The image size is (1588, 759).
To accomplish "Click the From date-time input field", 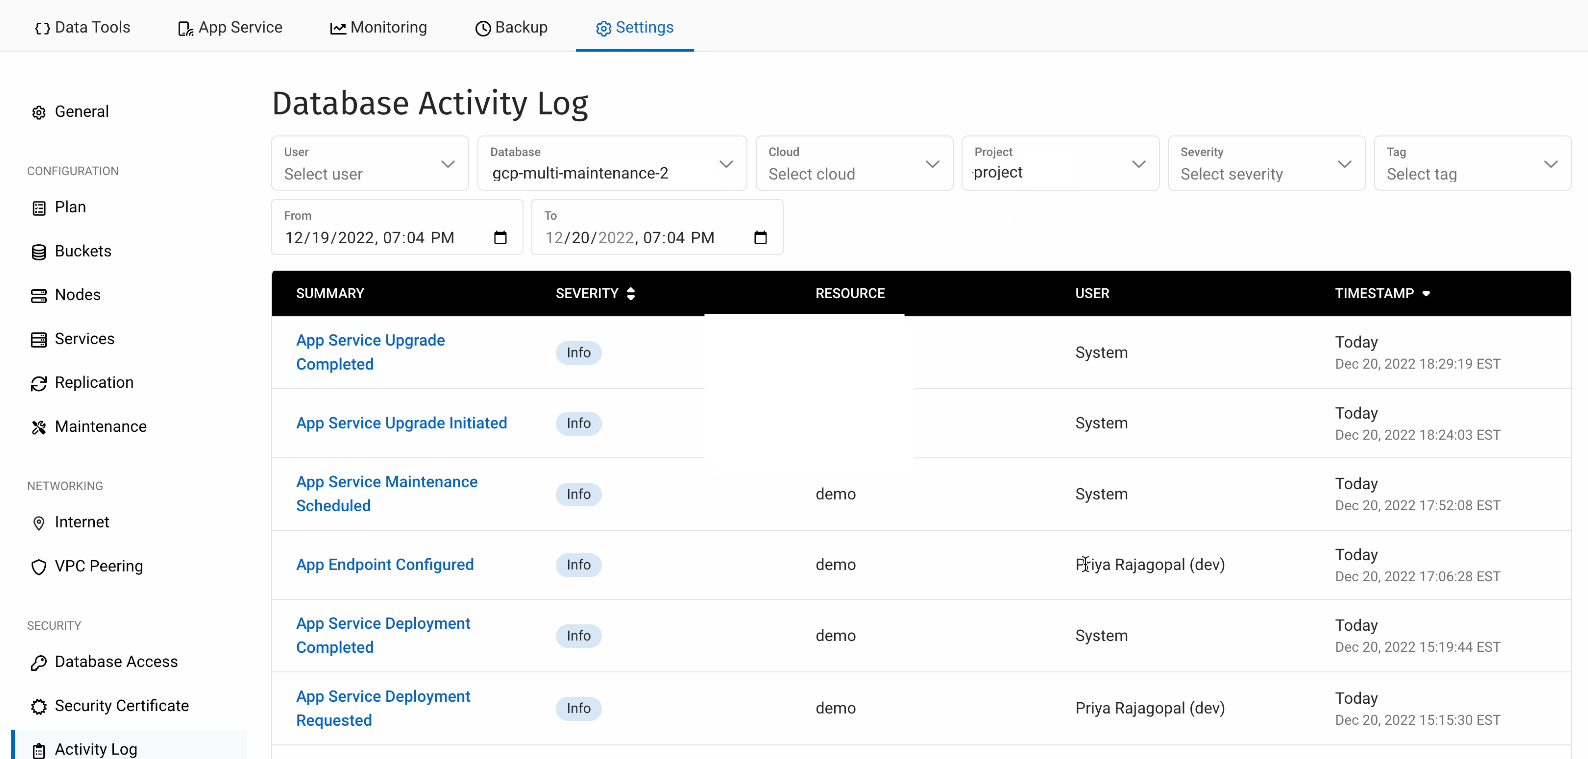I will click(x=397, y=227).
